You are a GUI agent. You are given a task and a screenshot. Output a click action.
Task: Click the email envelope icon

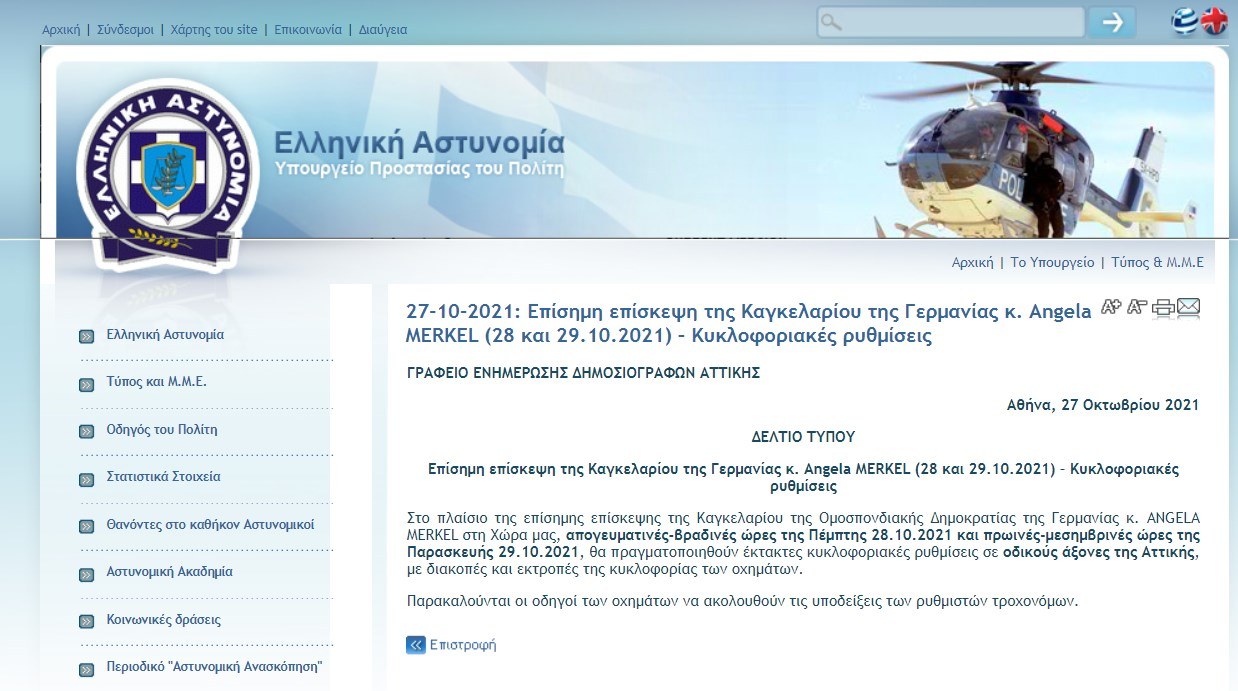pos(1188,308)
